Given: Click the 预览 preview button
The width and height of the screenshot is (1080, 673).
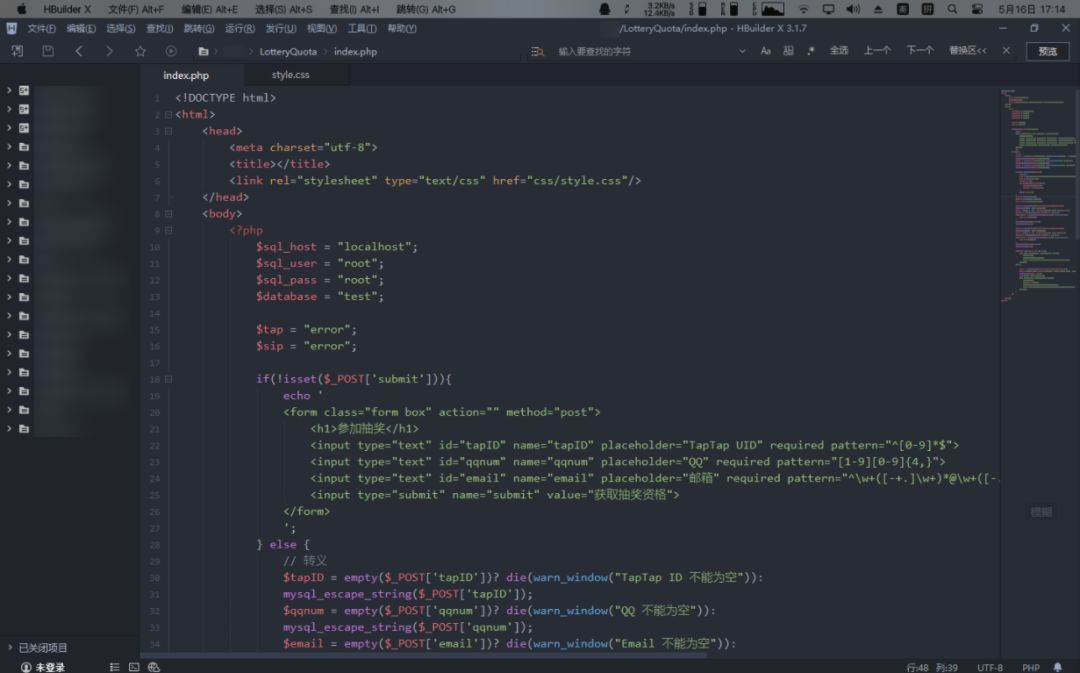Looking at the screenshot, I should tap(1047, 51).
